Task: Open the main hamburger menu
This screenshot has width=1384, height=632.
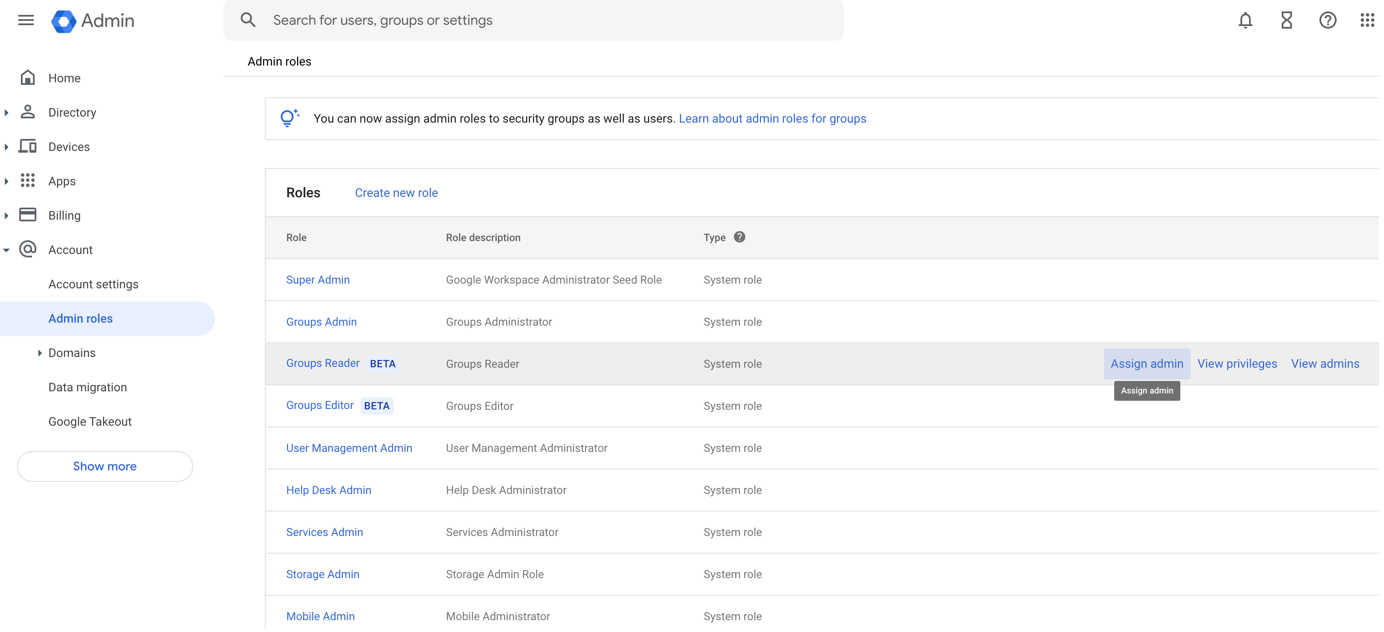Action: (26, 20)
